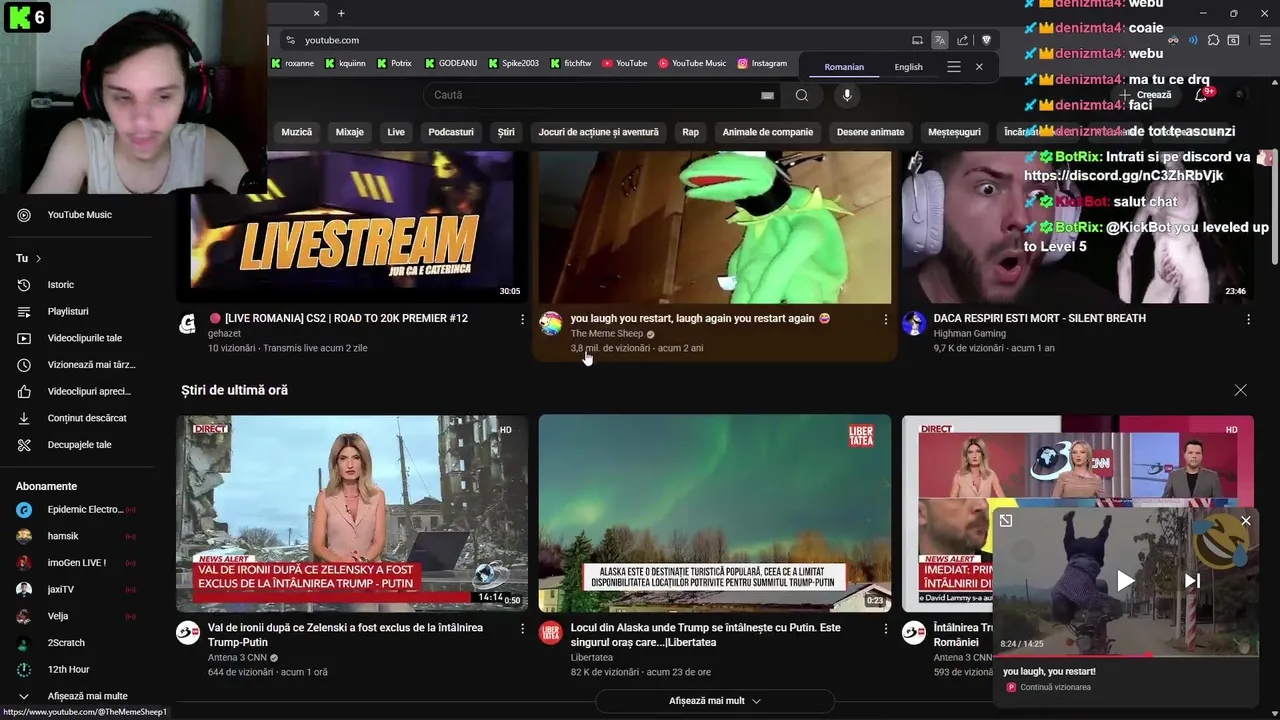1280x720 pixels.
Task: Open Potrix bookmark
Action: point(394,63)
